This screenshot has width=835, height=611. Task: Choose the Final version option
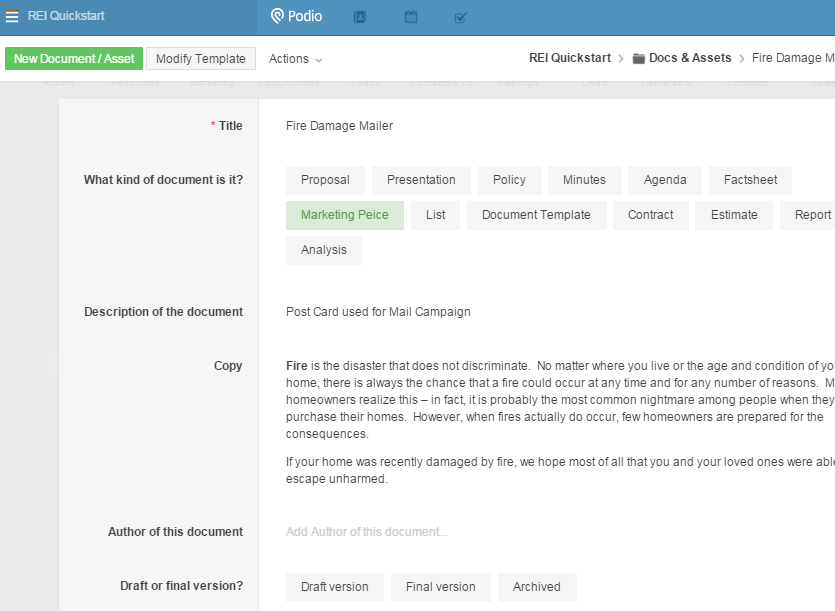[x=440, y=587]
